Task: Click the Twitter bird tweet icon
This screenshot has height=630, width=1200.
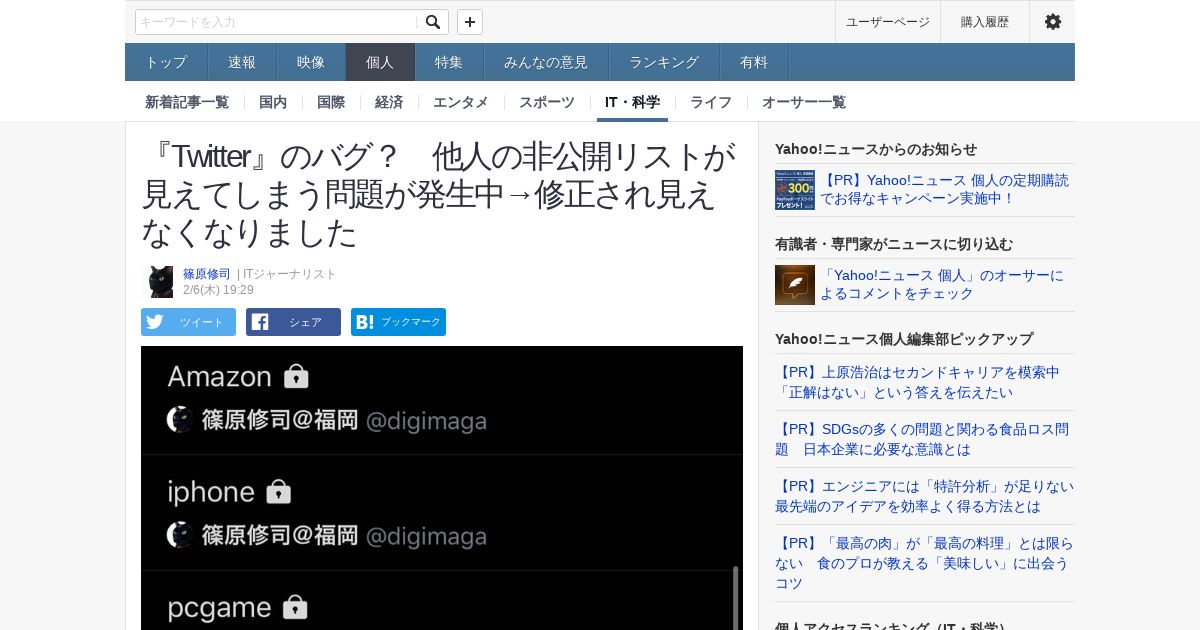Action: click(x=154, y=322)
